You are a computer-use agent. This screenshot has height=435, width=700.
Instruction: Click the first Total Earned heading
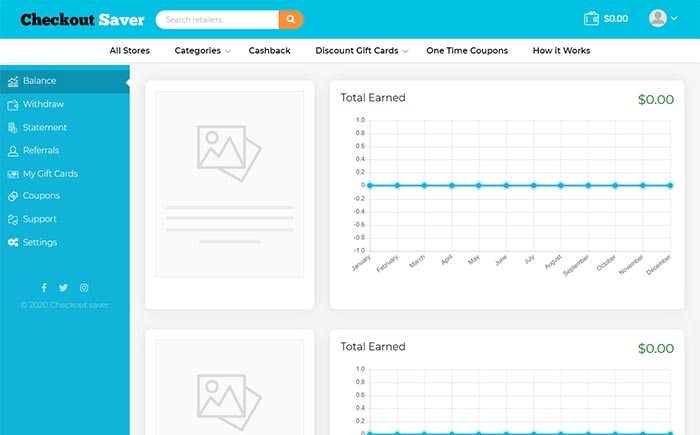pyautogui.click(x=373, y=97)
